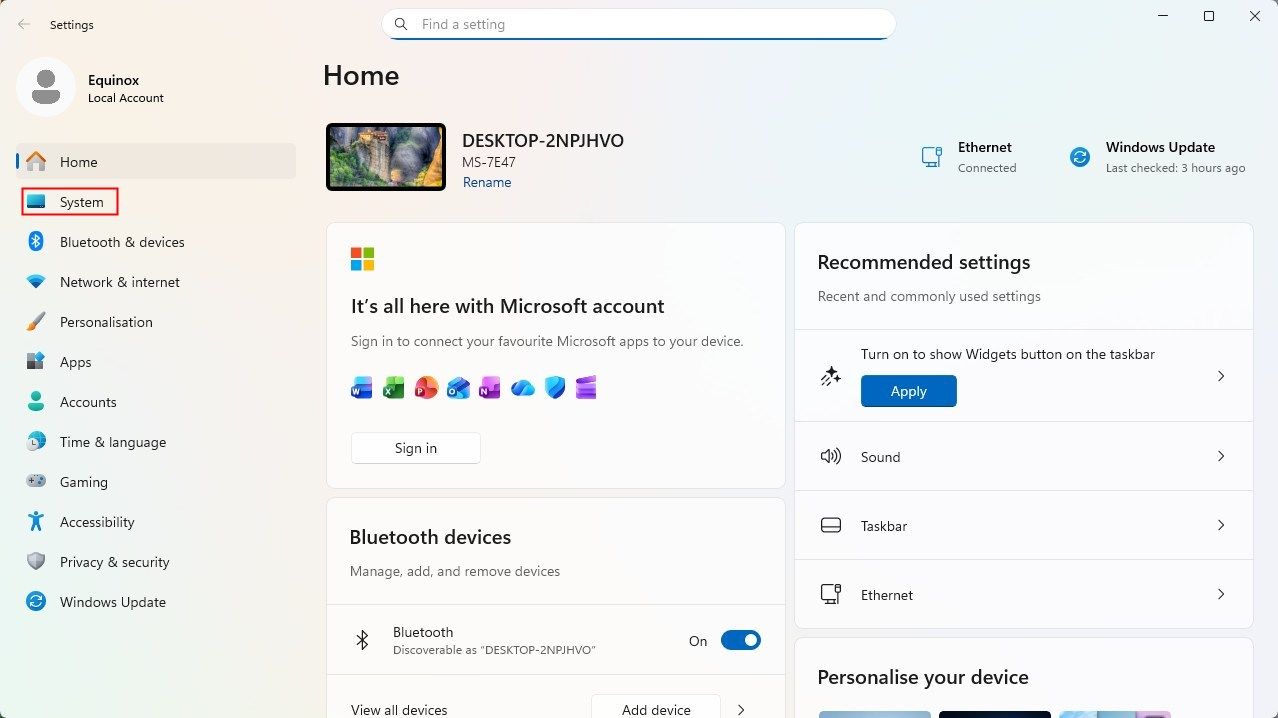Click the System monitor icon in sidebar
The image size is (1278, 718).
36,202
